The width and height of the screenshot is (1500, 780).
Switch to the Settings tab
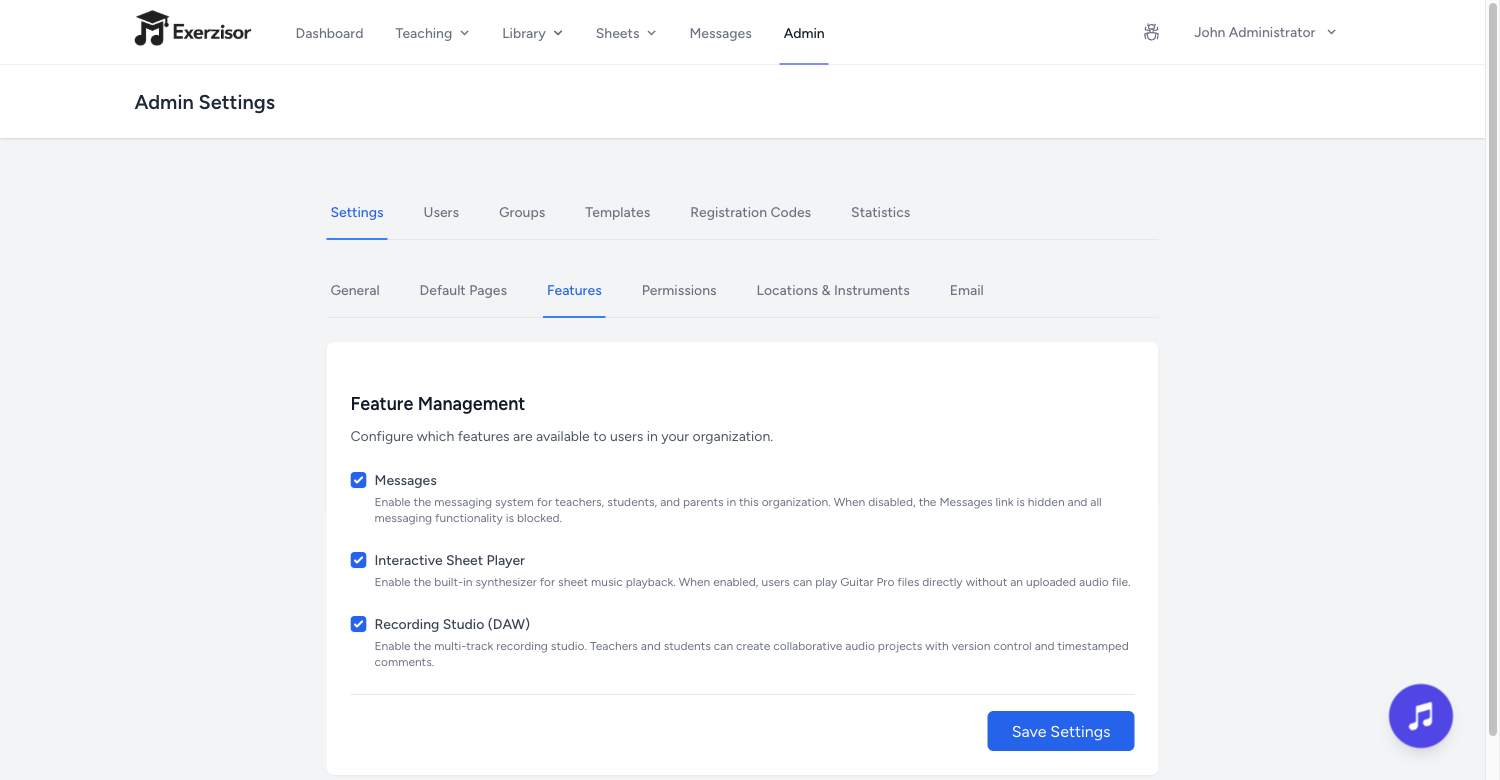pyautogui.click(x=357, y=212)
